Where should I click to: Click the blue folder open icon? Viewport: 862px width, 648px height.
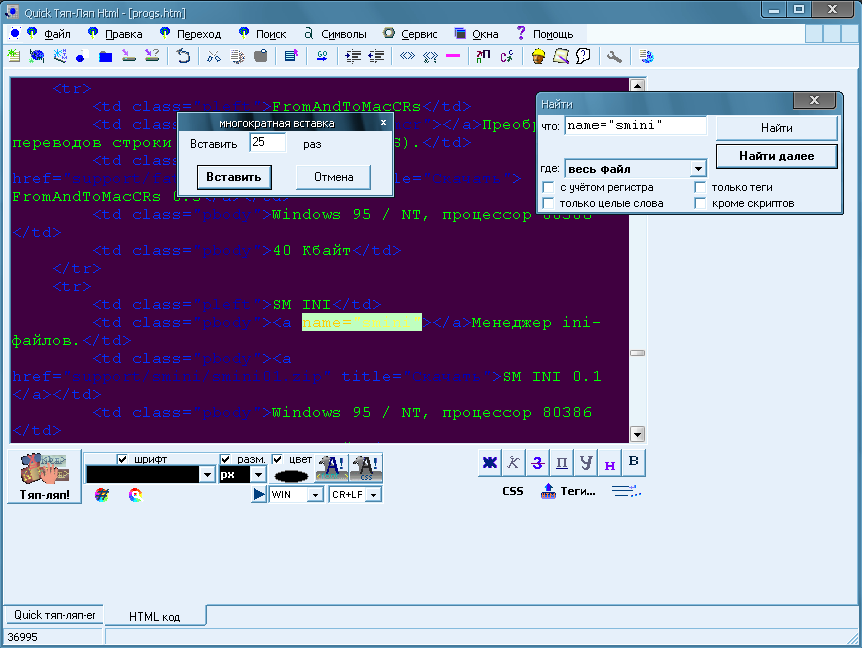click(105, 56)
